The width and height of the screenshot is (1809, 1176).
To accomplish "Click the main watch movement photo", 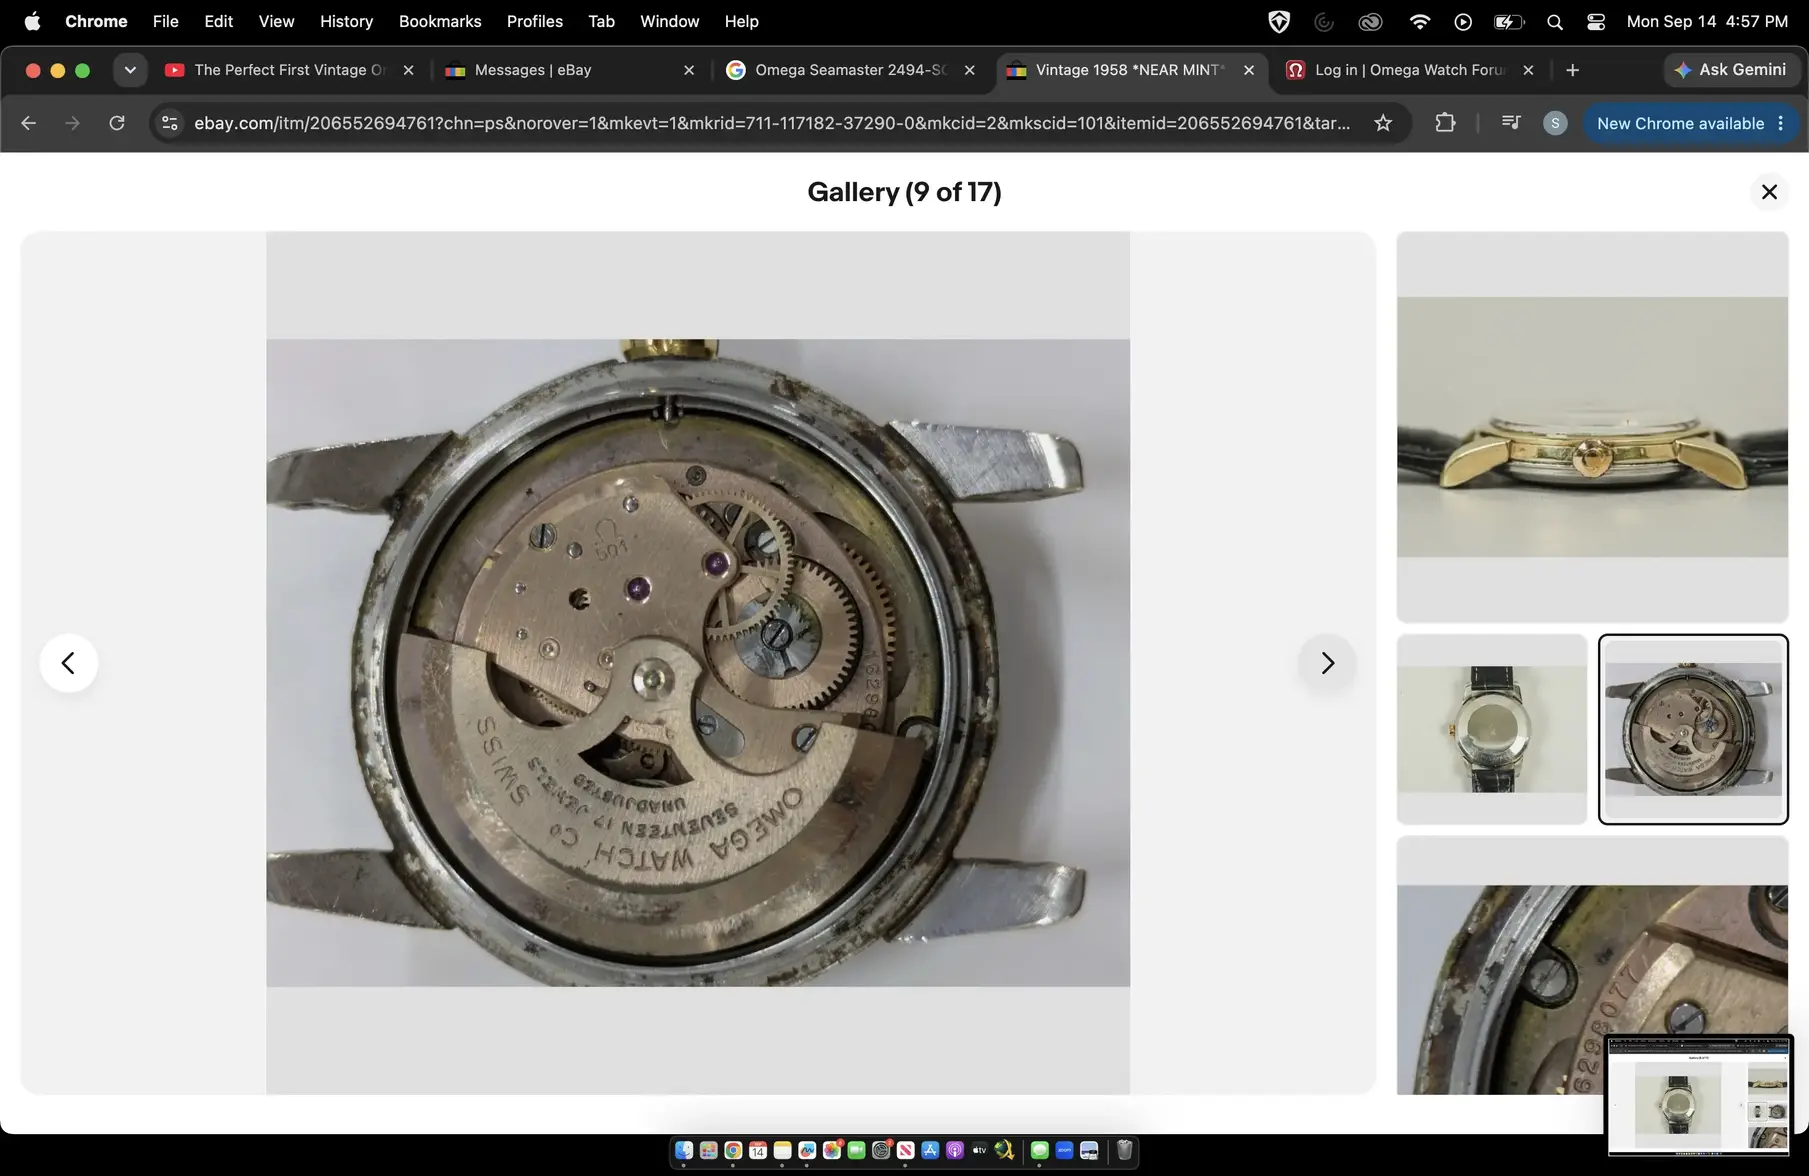I will pos(698,663).
